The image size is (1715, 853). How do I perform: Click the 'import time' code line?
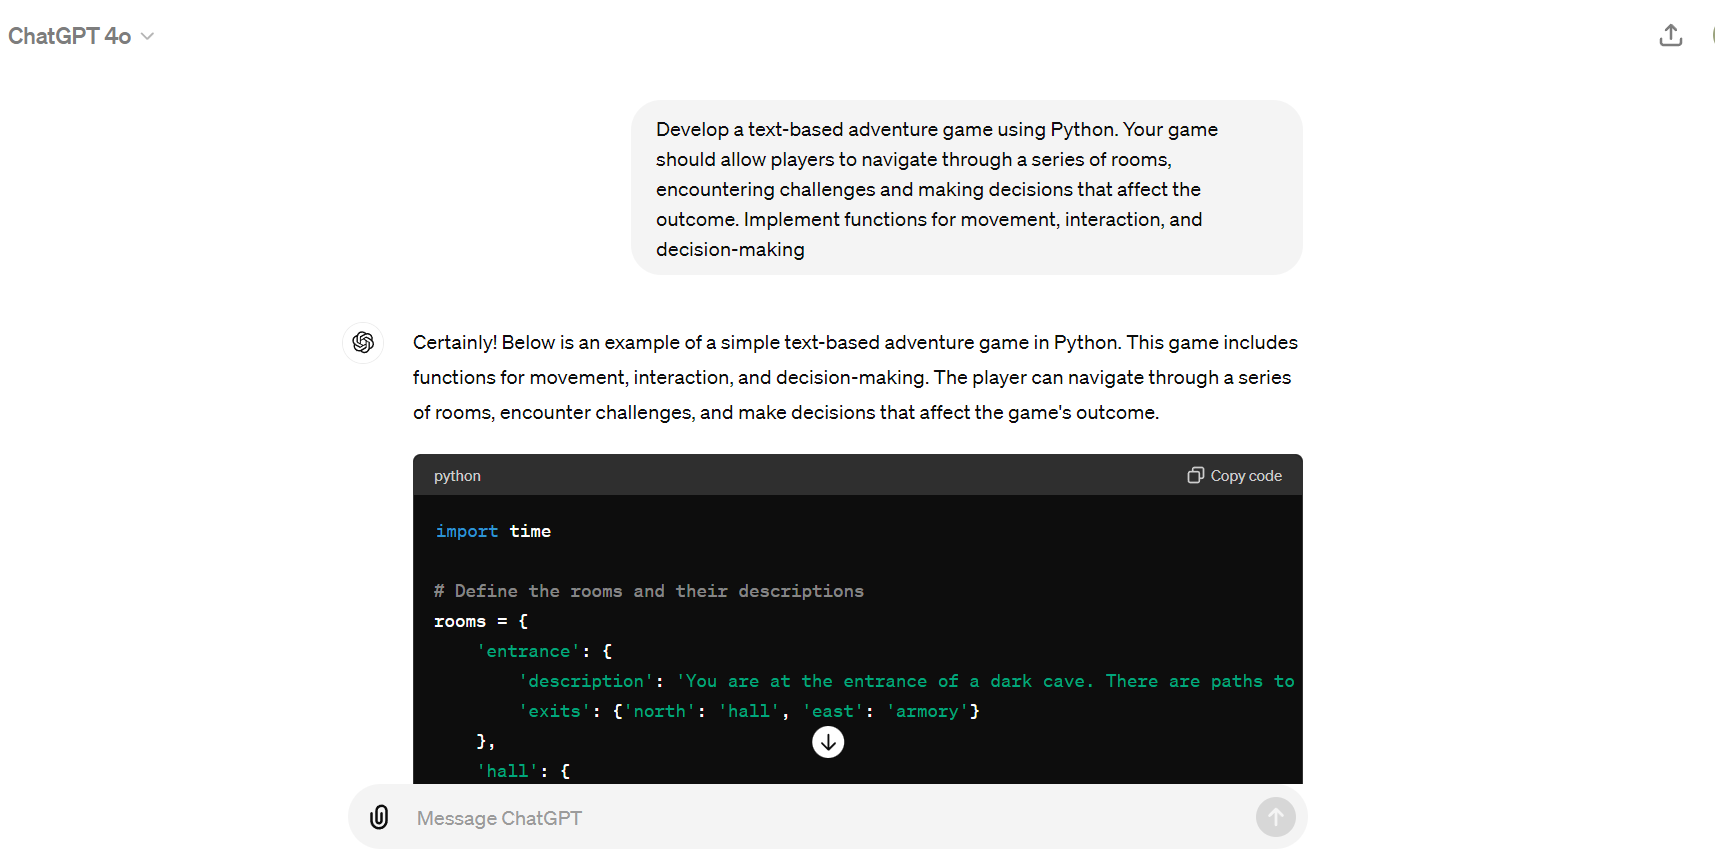(493, 531)
